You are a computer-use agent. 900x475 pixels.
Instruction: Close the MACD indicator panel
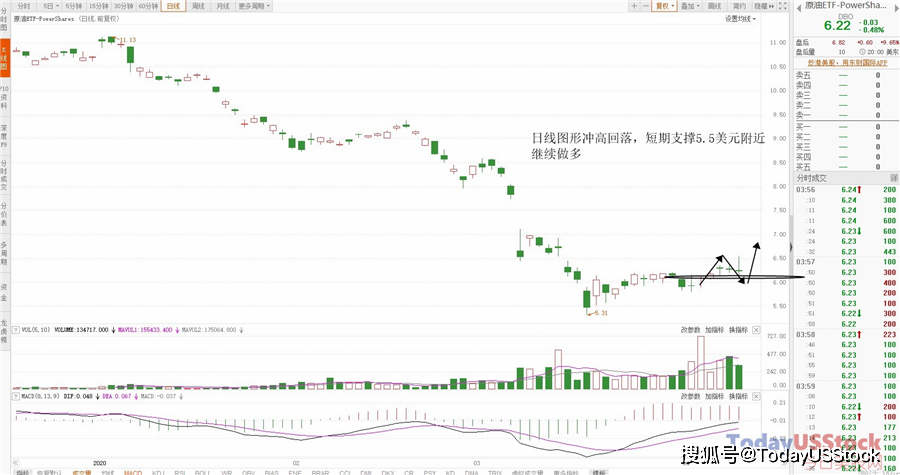click(756, 396)
